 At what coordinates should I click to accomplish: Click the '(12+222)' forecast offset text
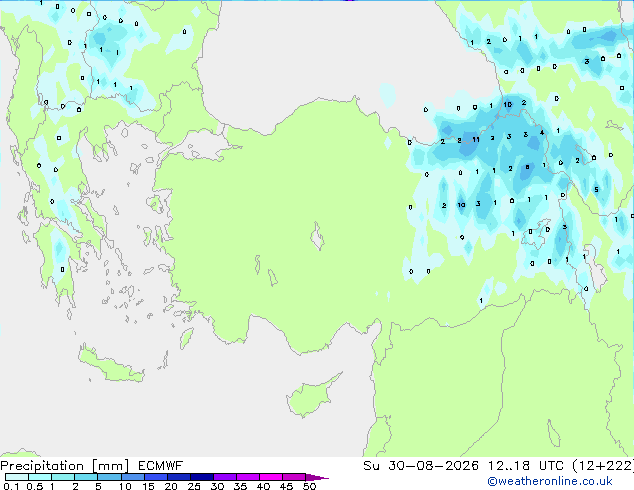pos(603,466)
